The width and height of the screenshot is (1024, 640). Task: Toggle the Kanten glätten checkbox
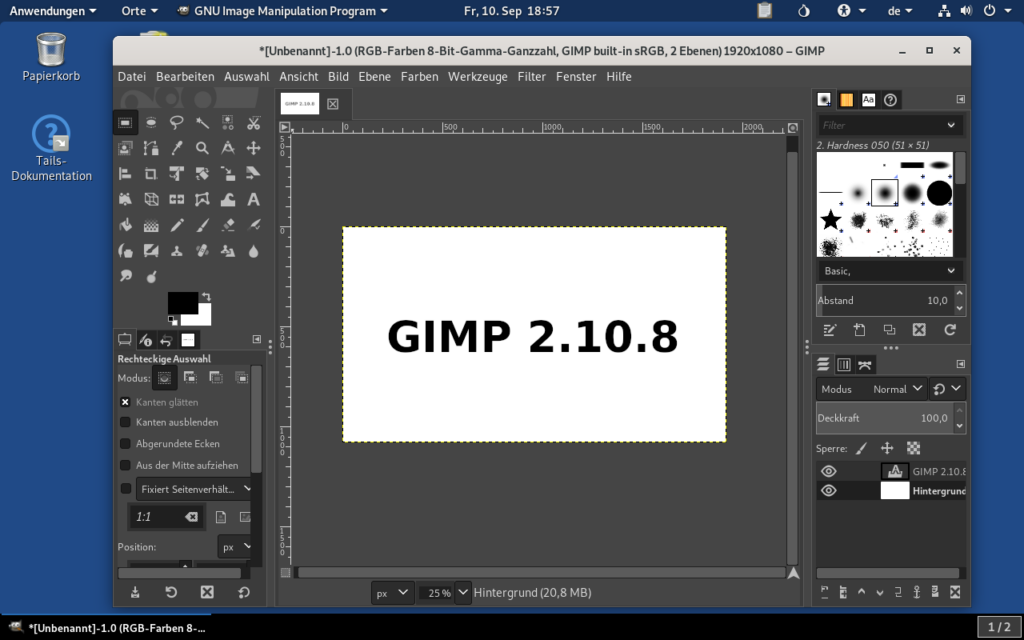[x=125, y=402]
